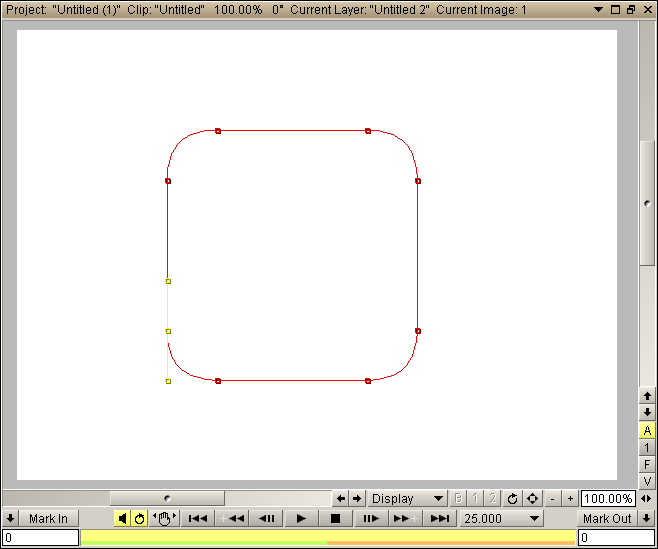
Task: Toggle the 2 display button
Action: coord(493,498)
